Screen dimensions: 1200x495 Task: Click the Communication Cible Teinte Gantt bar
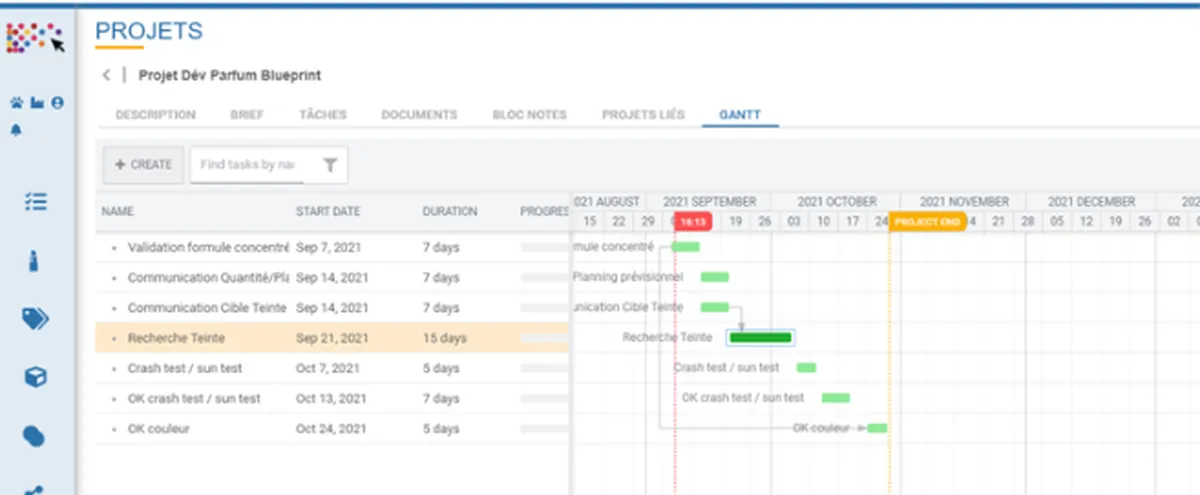(714, 307)
